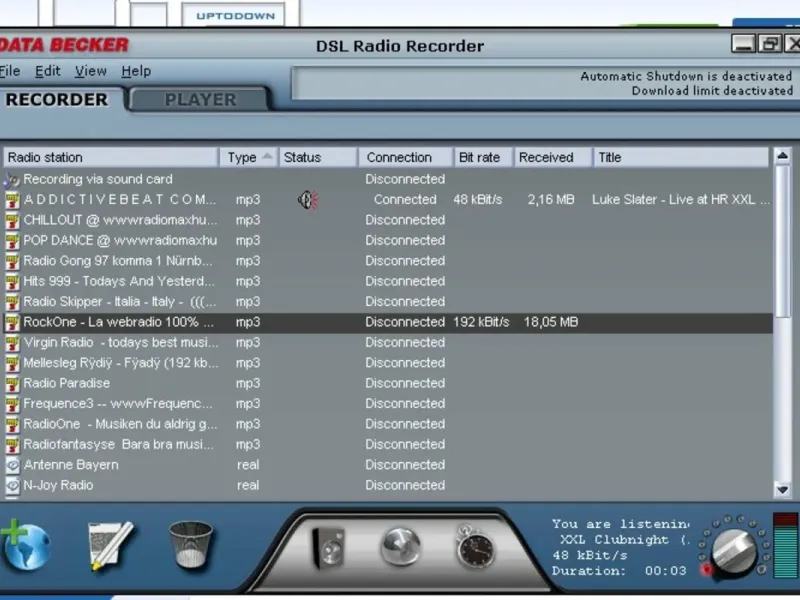
Task: Open the Help menu
Action: [136, 71]
